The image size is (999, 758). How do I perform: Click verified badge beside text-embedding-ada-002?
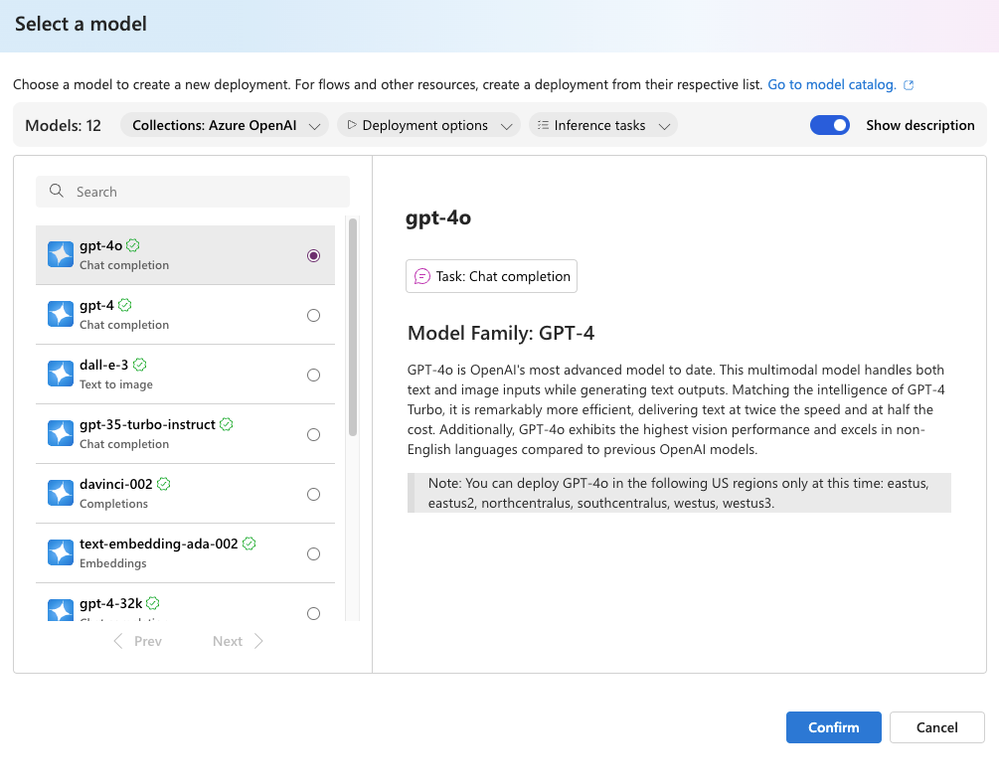(x=249, y=543)
